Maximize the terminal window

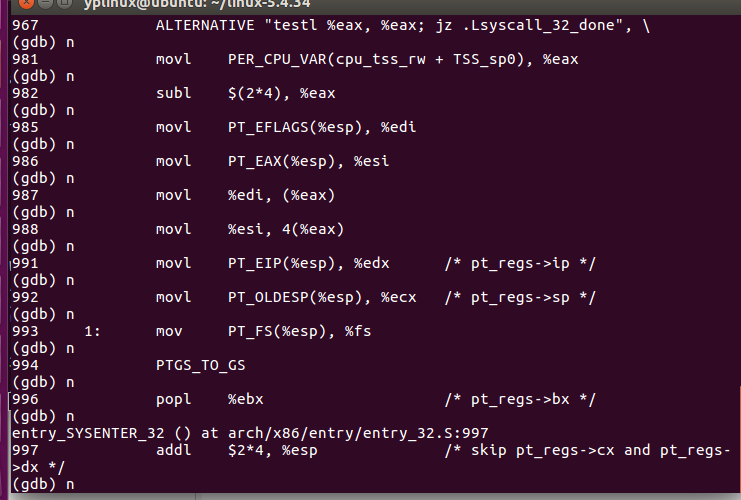pyautogui.click(x=64, y=3)
